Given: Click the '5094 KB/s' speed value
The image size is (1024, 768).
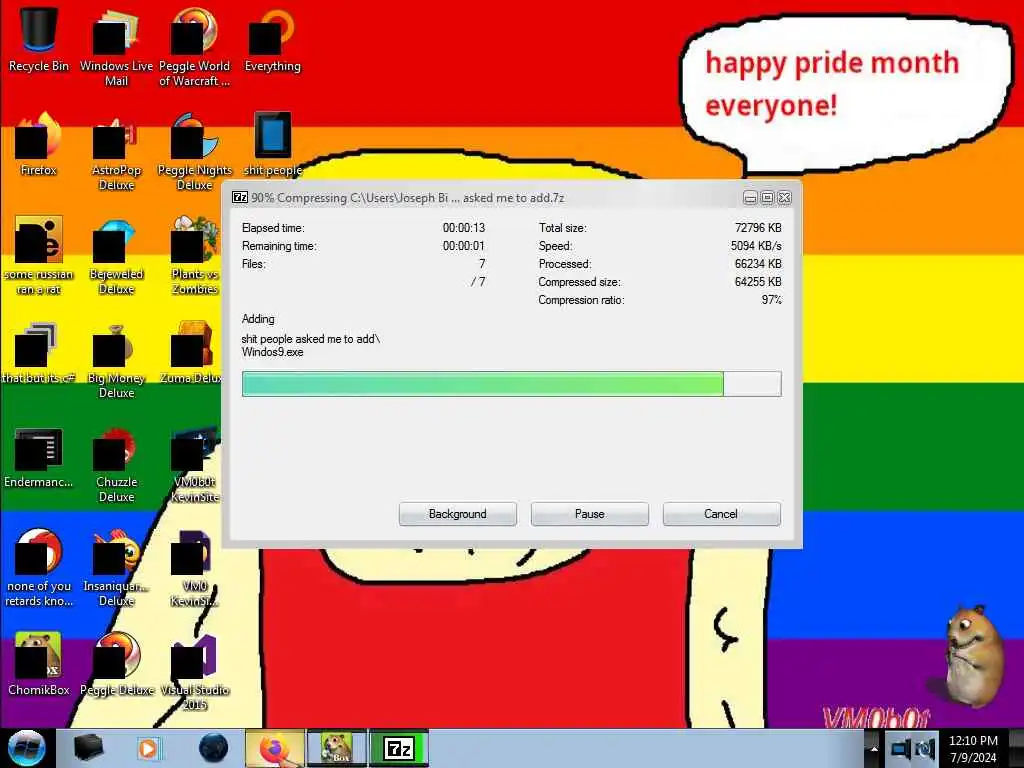Looking at the screenshot, I should [x=756, y=246].
